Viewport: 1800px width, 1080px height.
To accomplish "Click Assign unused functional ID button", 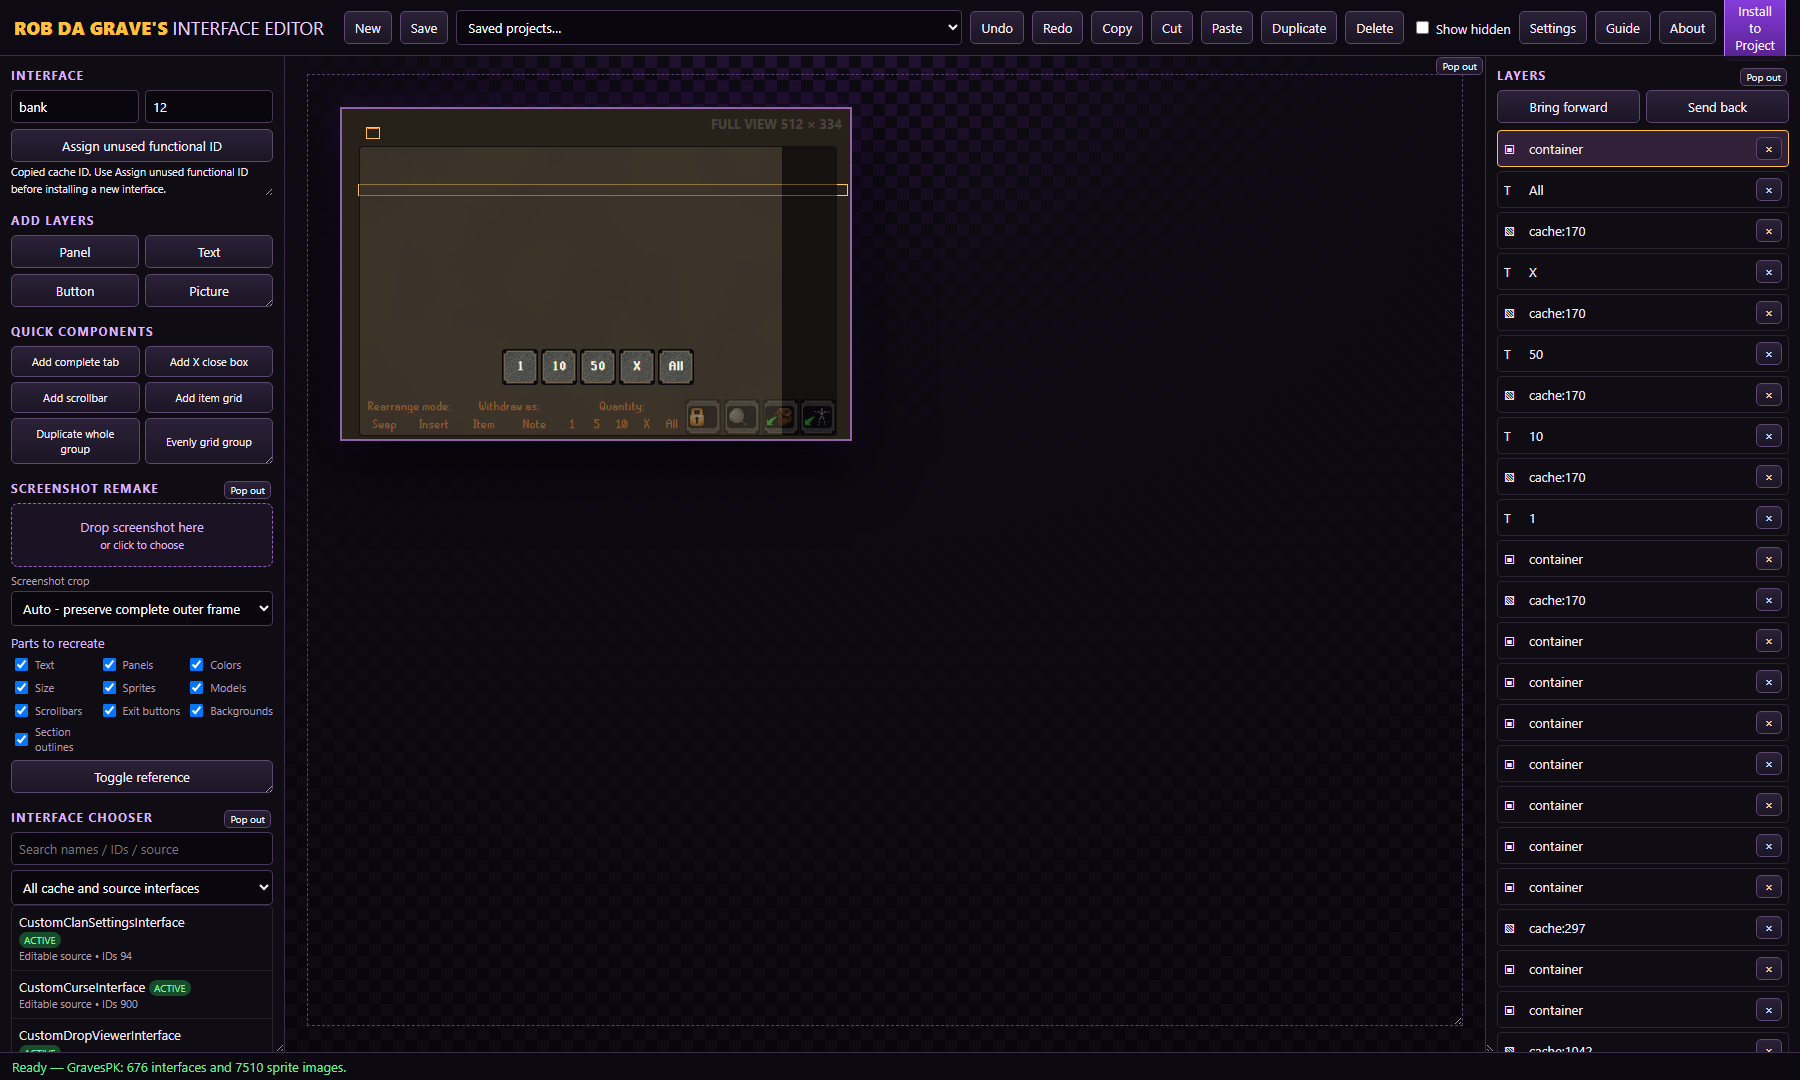I will pos(141,146).
